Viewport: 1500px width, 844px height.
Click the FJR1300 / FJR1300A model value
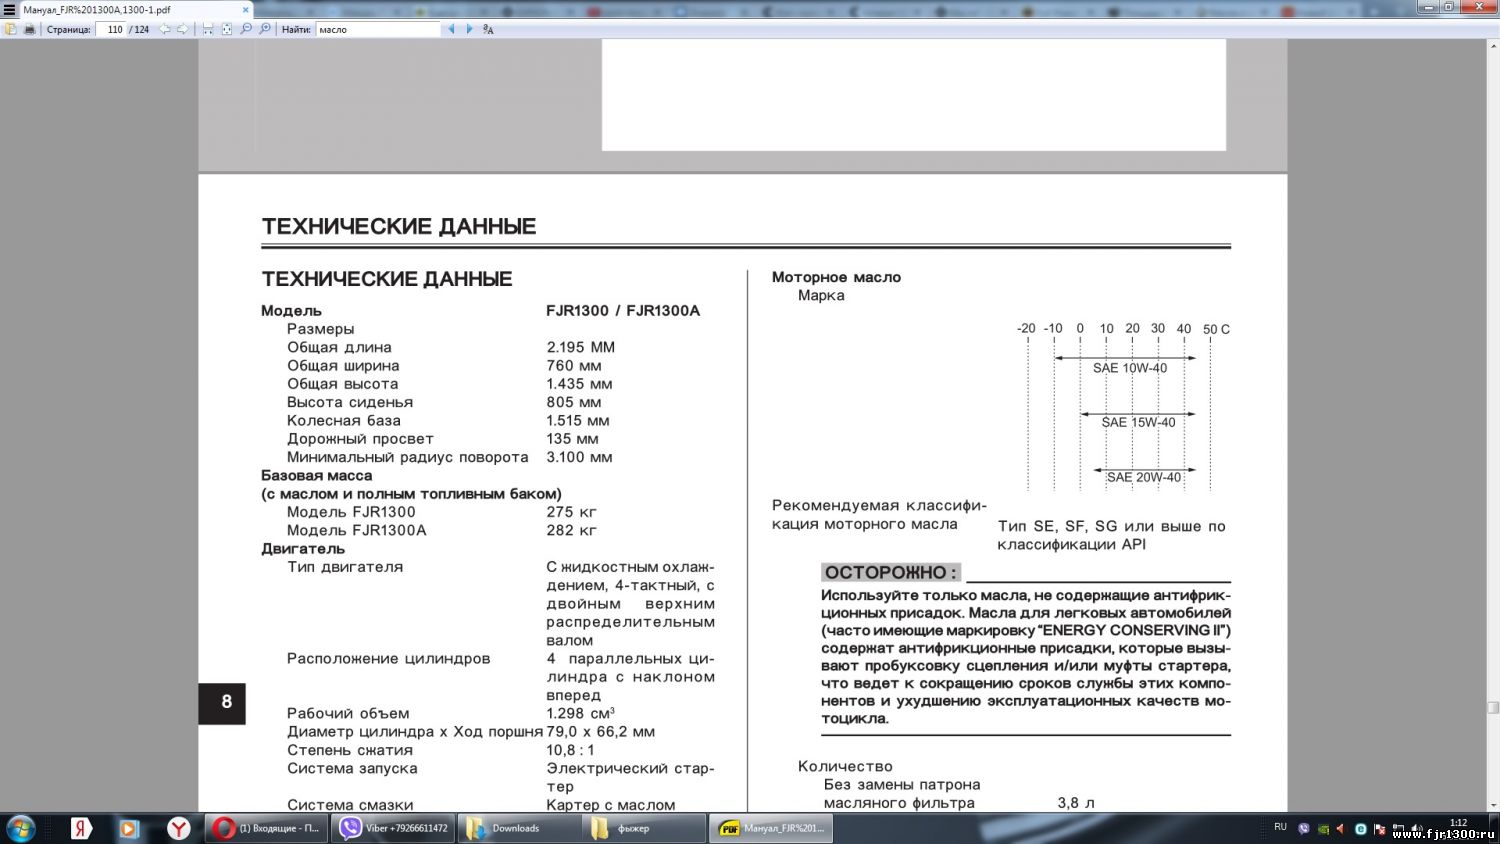pyautogui.click(x=623, y=311)
